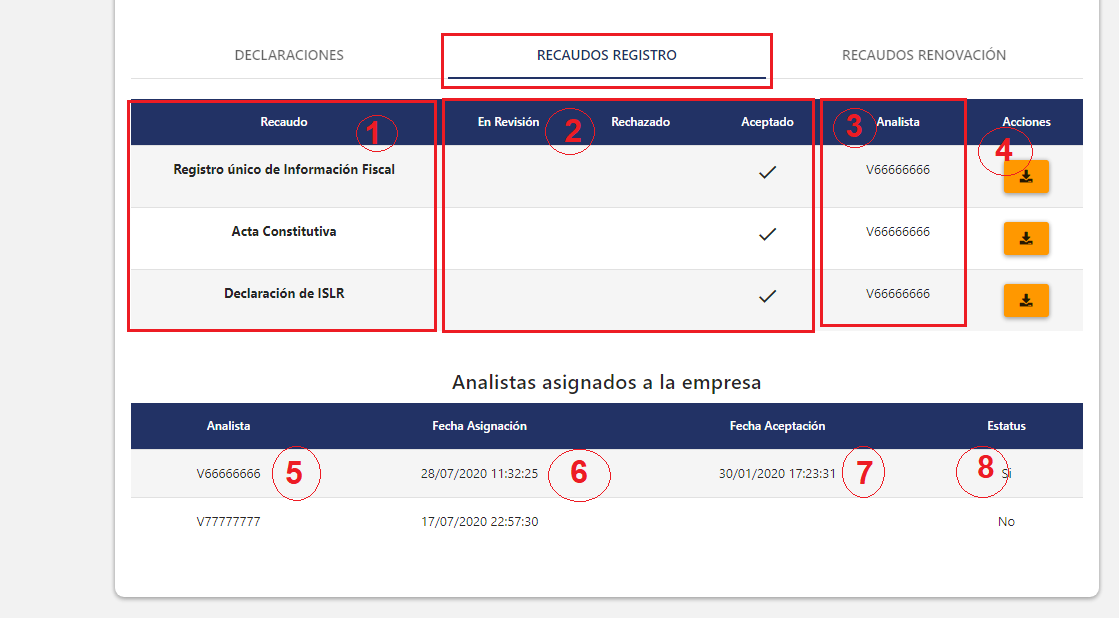Click the Acciones column header

coord(1026,122)
